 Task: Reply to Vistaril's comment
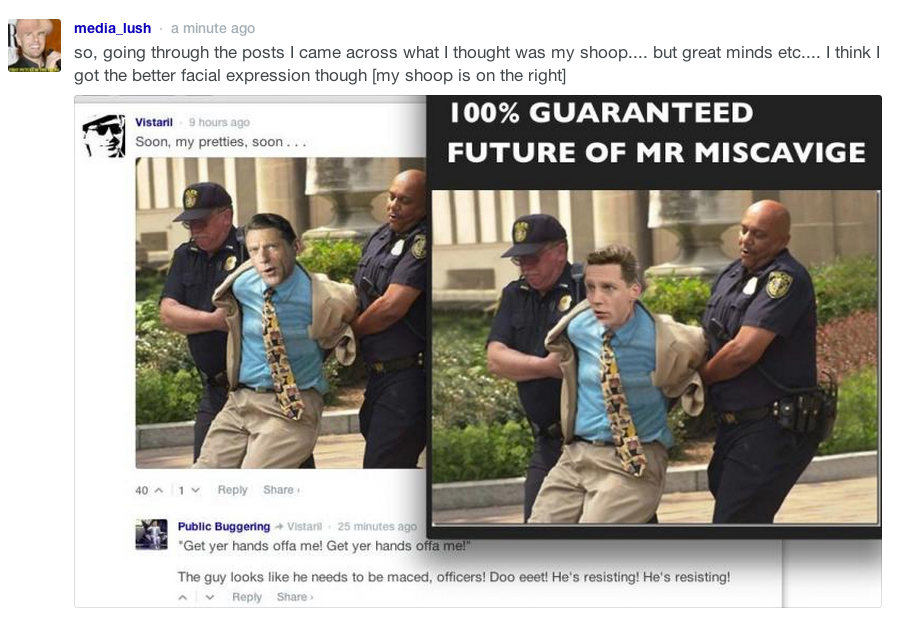pyautogui.click(x=233, y=490)
